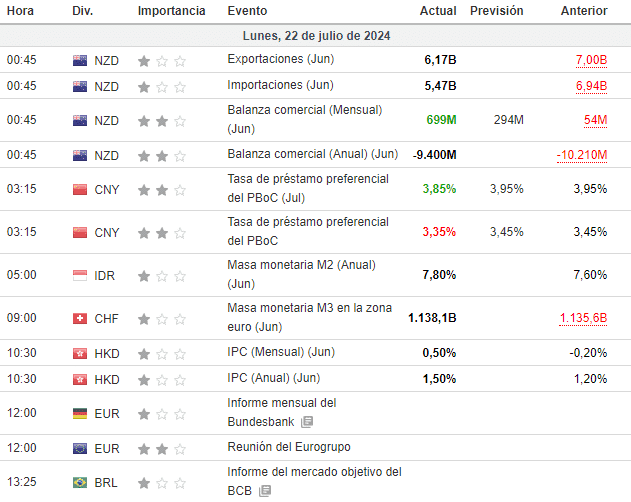Image resolution: width=631 pixels, height=502 pixels.
Task: Click importance stars for Reunión del Eurogrupo
Action: (162, 447)
